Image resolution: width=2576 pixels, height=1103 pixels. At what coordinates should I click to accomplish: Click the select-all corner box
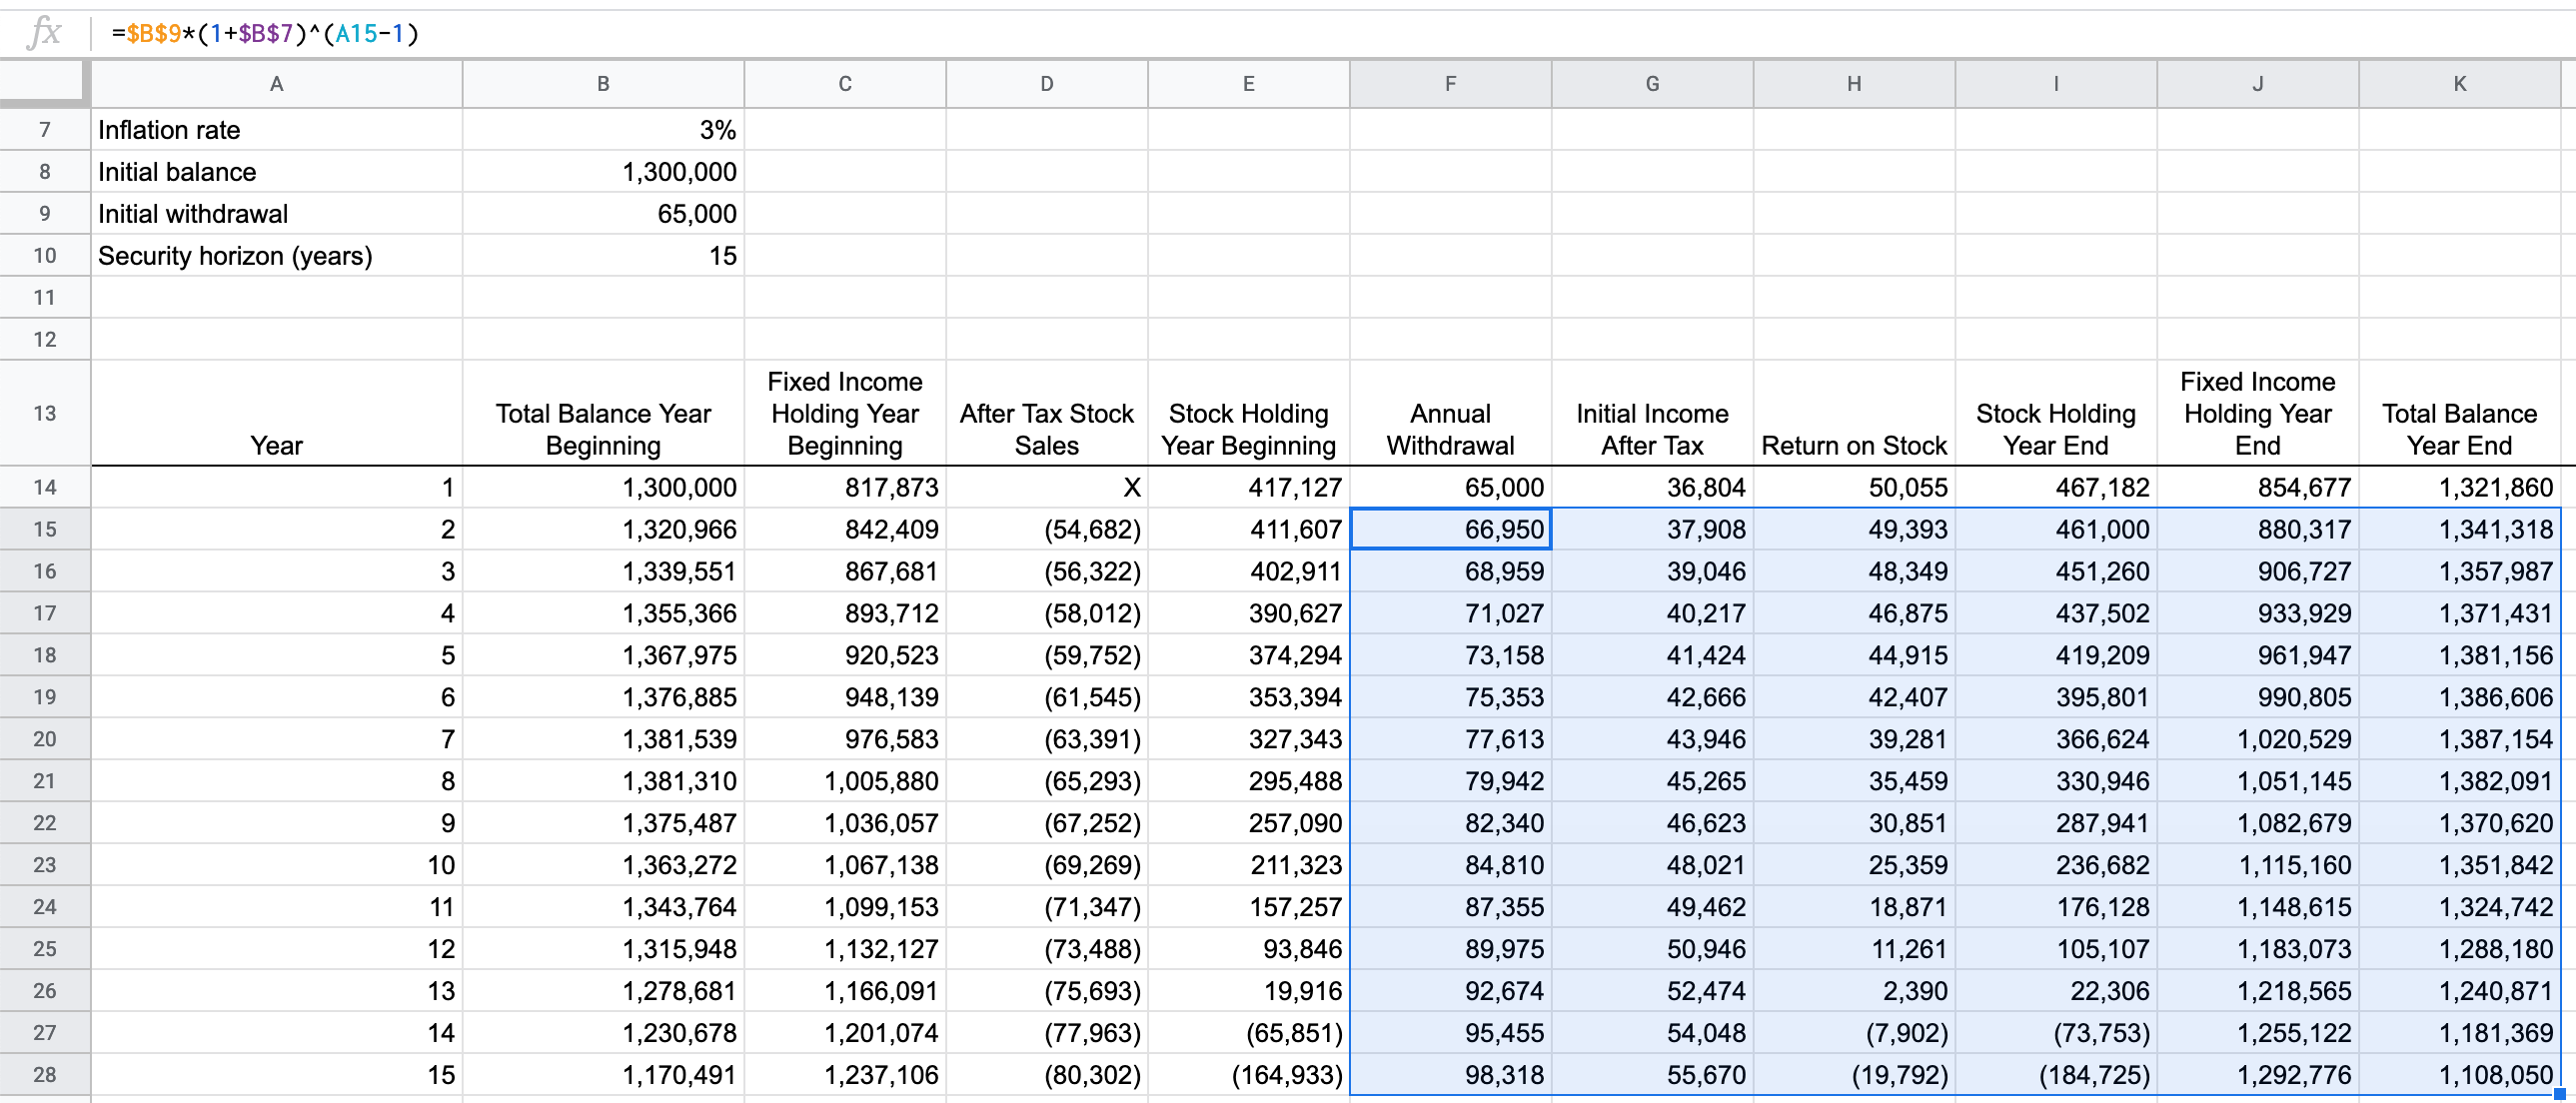pyautogui.click(x=43, y=82)
